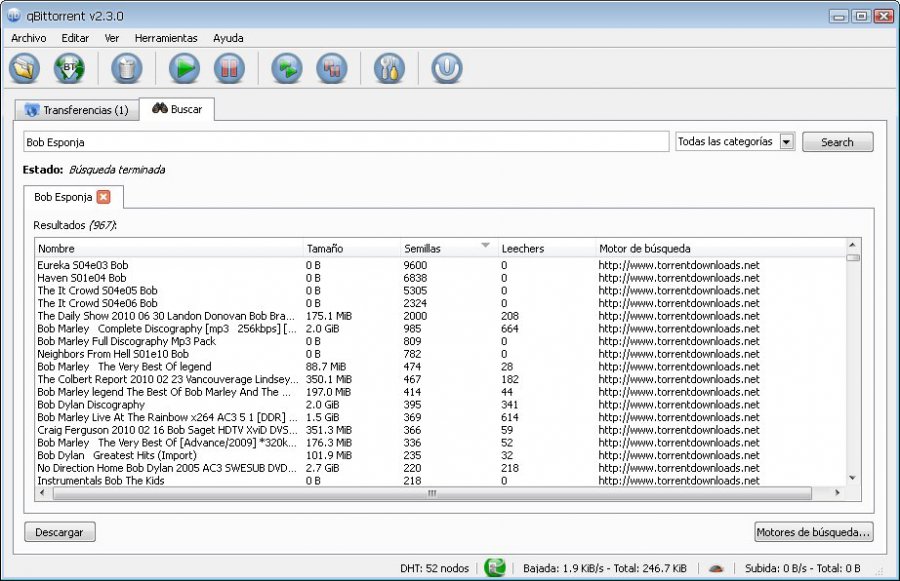
Task: Sort results by Nombre column header
Action: coord(168,249)
